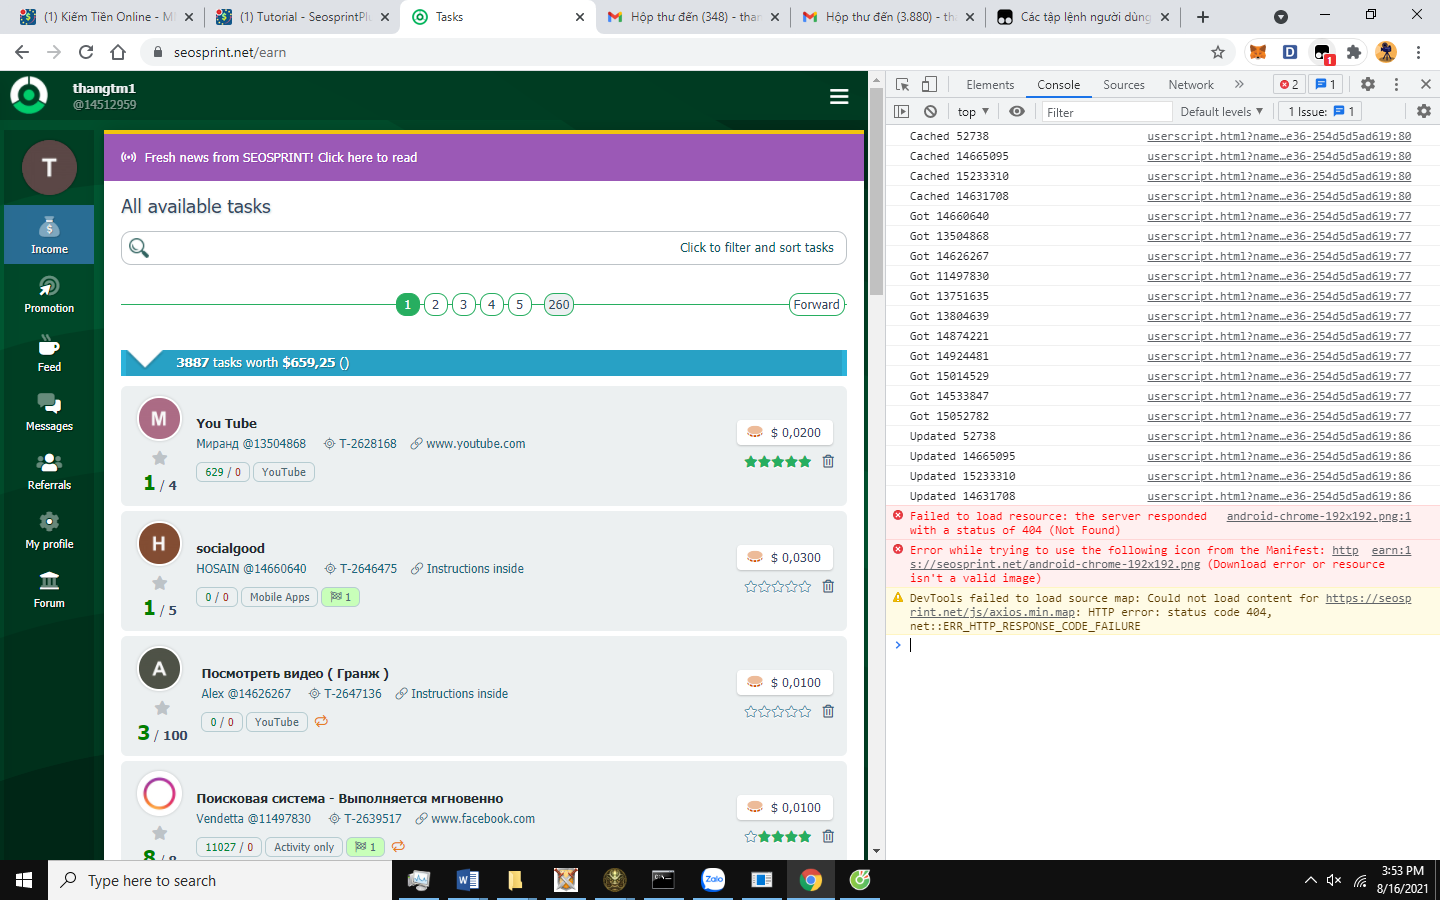The width and height of the screenshot is (1440, 900).
Task: Open the Forum sidebar item
Action: [x=49, y=589]
